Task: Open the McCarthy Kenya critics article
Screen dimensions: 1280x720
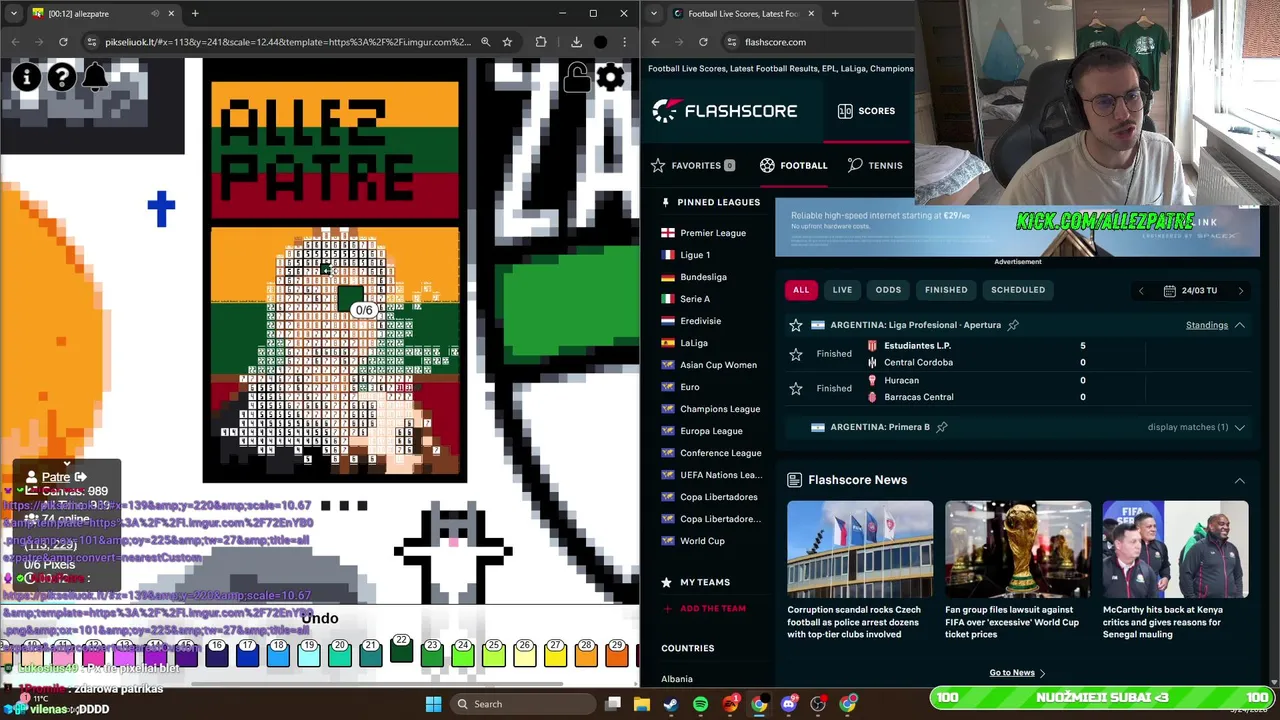Action: (1175, 571)
